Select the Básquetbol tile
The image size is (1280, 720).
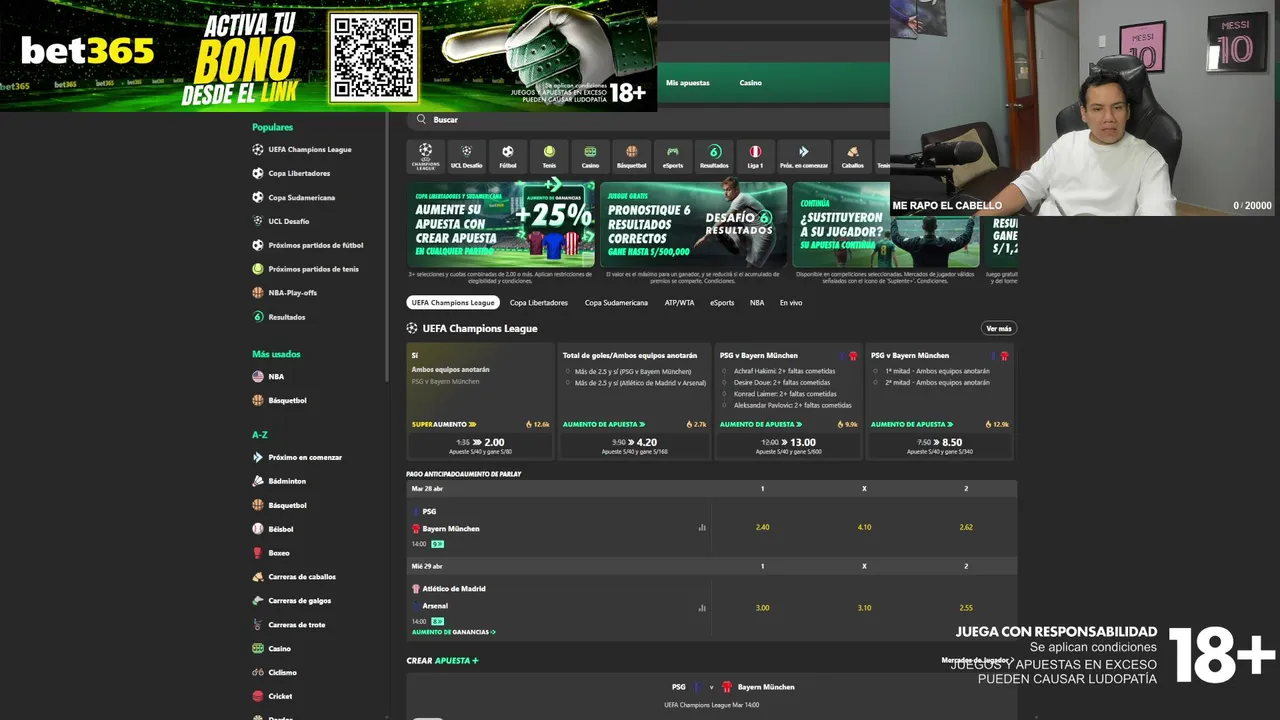pyautogui.click(x=631, y=156)
